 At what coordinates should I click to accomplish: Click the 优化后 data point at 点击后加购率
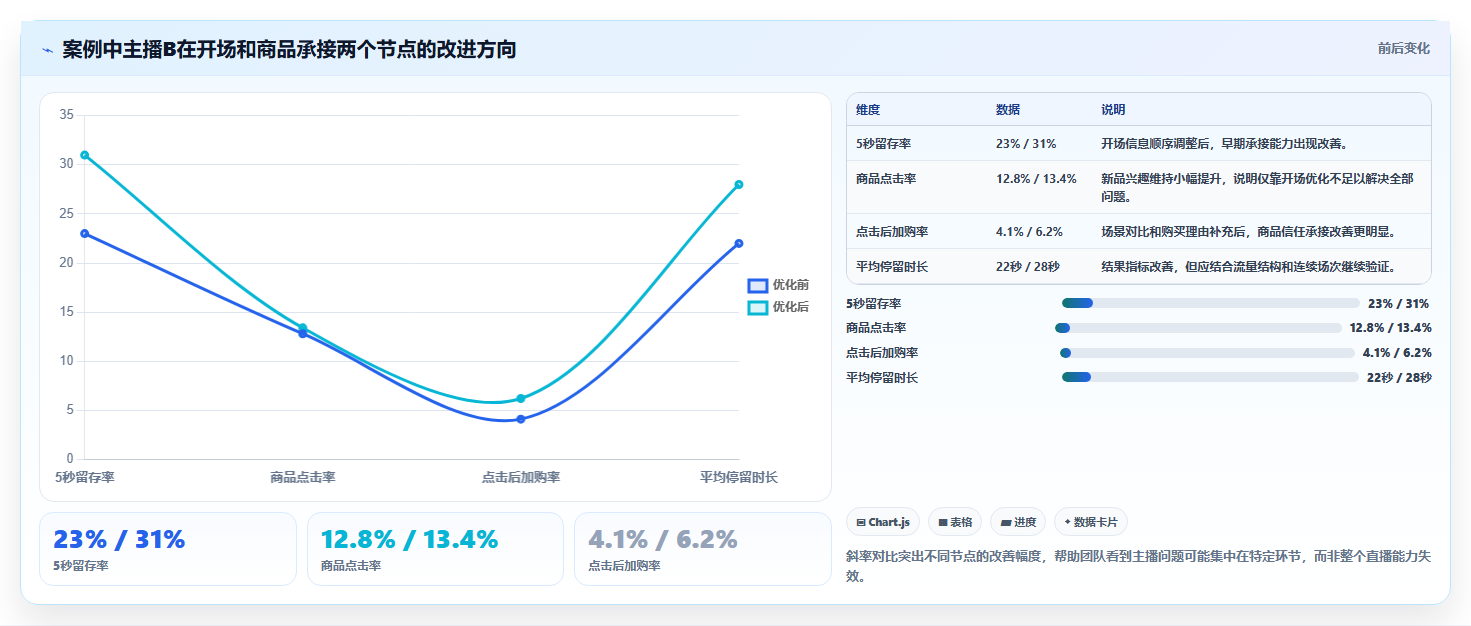521,398
